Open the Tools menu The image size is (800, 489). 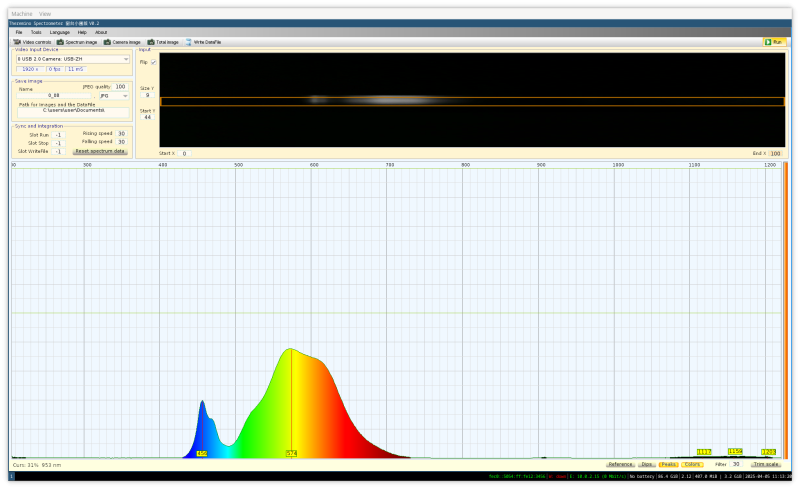pos(36,32)
